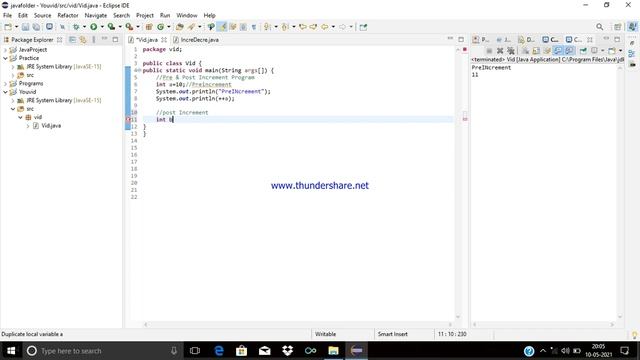Viewport: 640px width, 360px height.
Task: Maximize the Package Explorer view
Action: point(116,39)
